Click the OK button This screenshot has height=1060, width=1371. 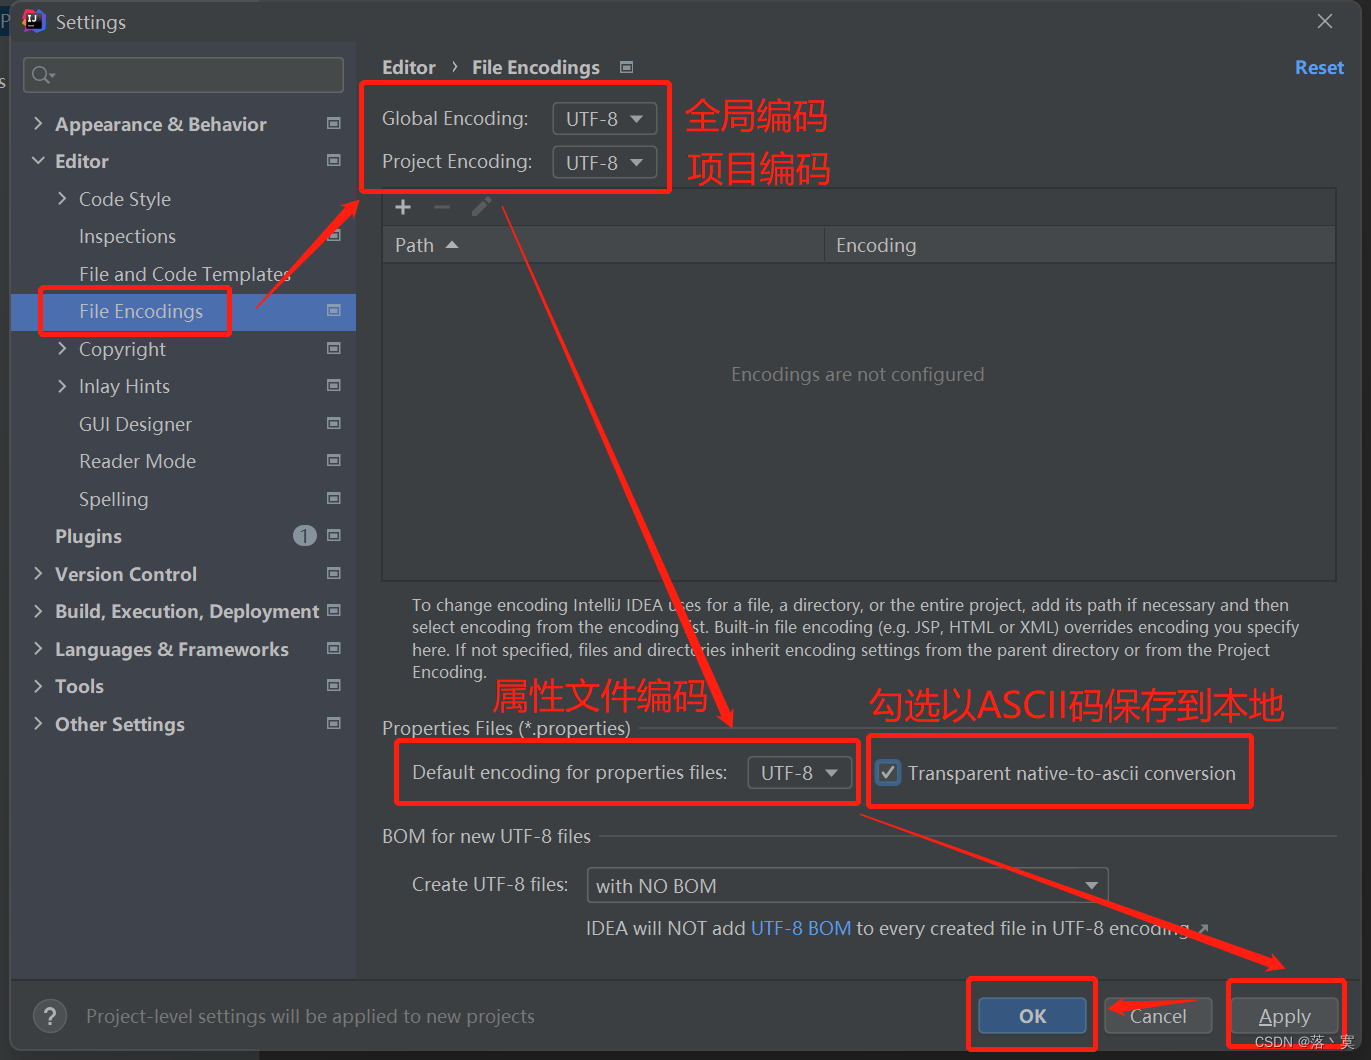click(1032, 1016)
